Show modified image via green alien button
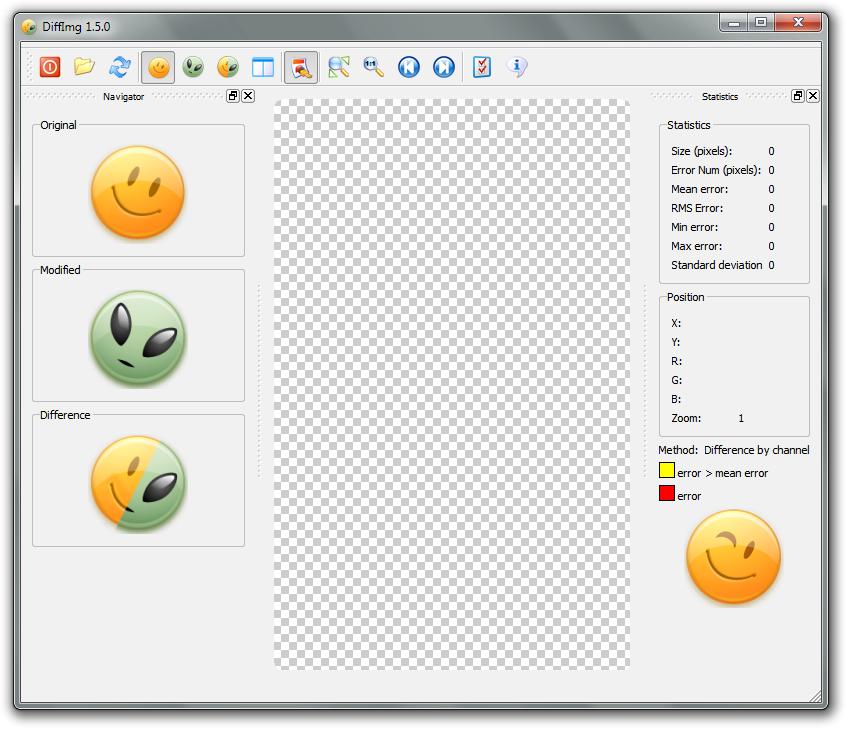 pyautogui.click(x=193, y=67)
